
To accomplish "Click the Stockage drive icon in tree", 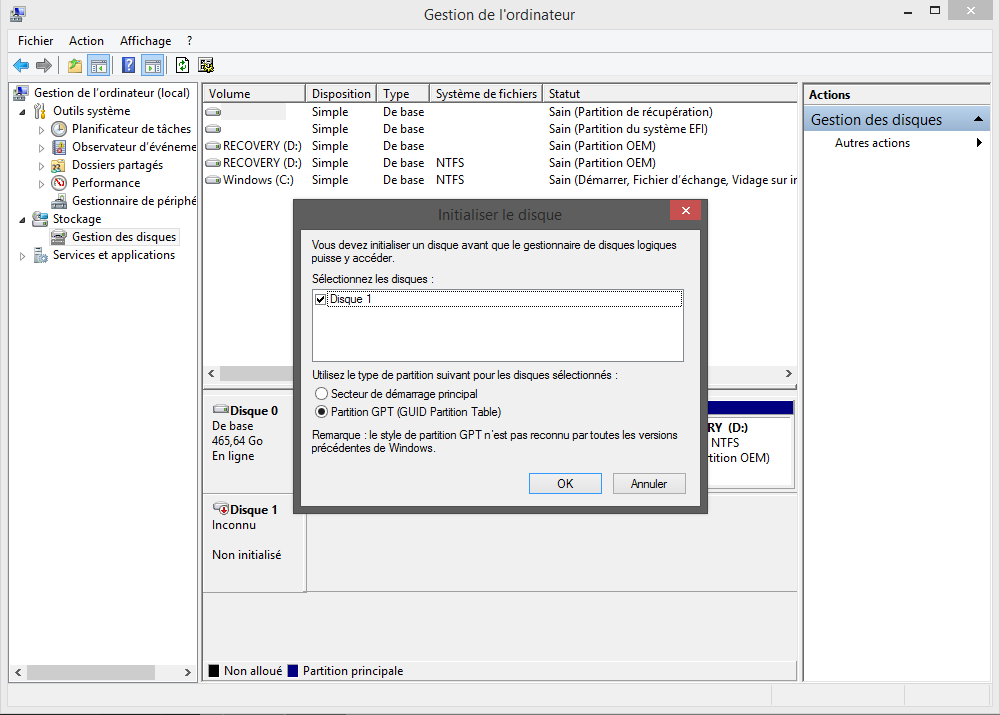I will (40, 219).
